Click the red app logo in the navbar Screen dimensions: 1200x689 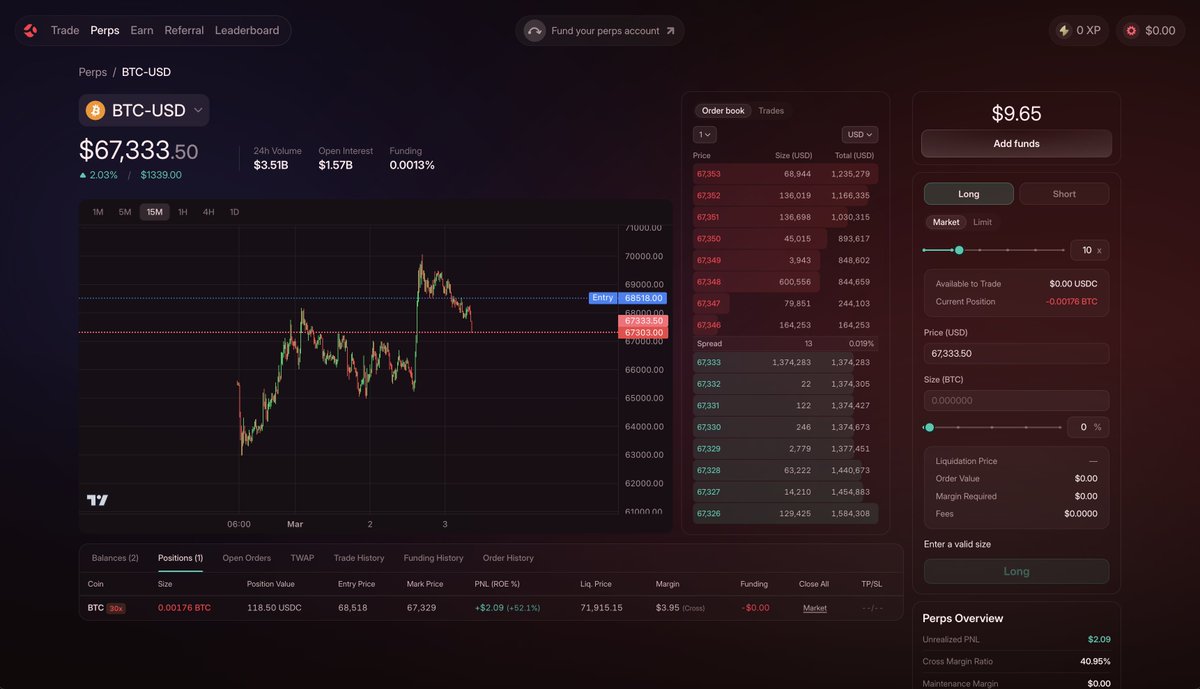point(30,30)
